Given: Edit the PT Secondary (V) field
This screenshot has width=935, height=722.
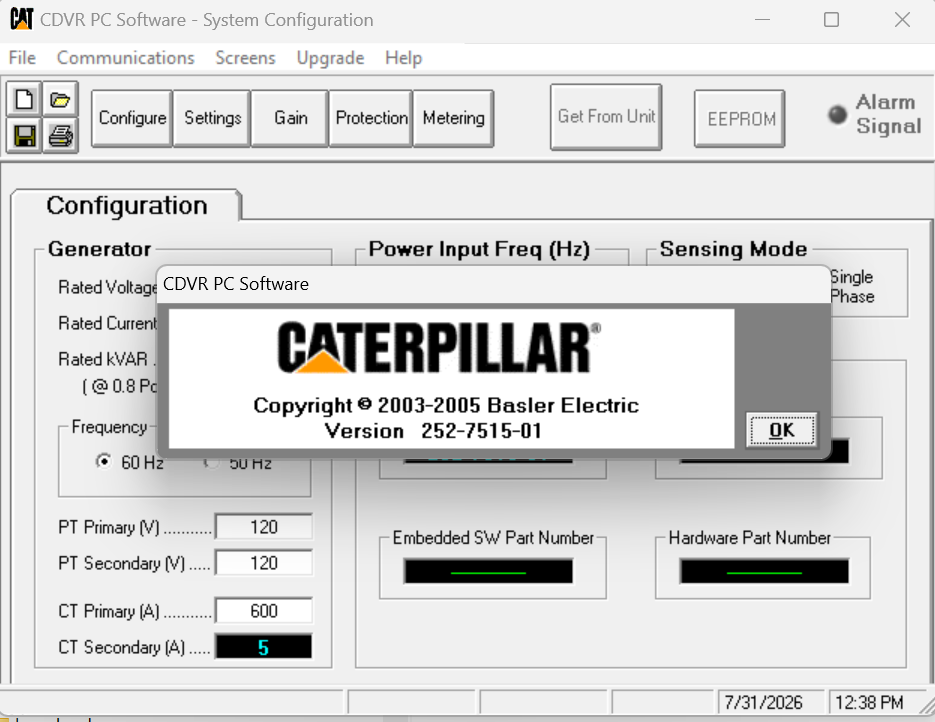Looking at the screenshot, I should [x=264, y=563].
